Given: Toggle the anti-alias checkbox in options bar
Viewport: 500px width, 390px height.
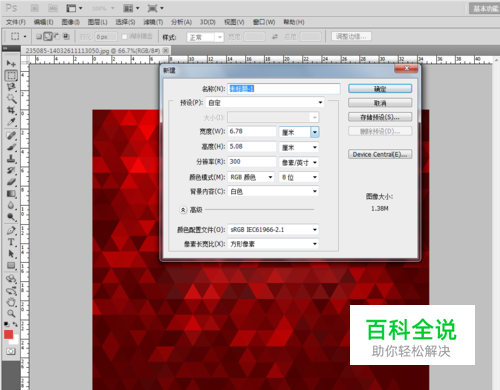Looking at the screenshot, I should tap(125, 37).
